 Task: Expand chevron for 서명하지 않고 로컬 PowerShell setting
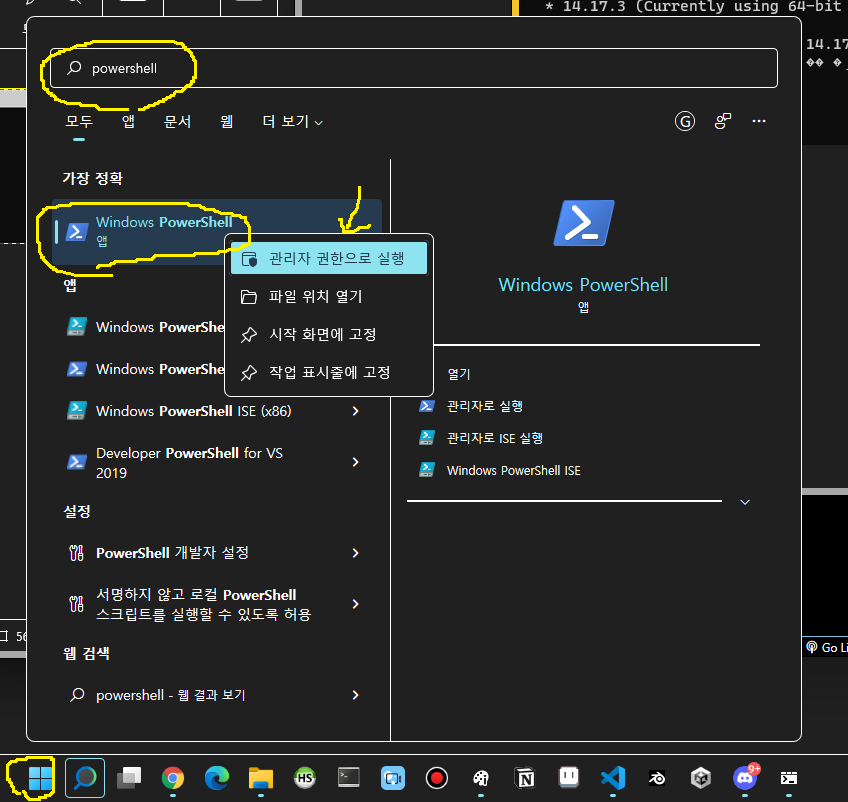coord(355,604)
